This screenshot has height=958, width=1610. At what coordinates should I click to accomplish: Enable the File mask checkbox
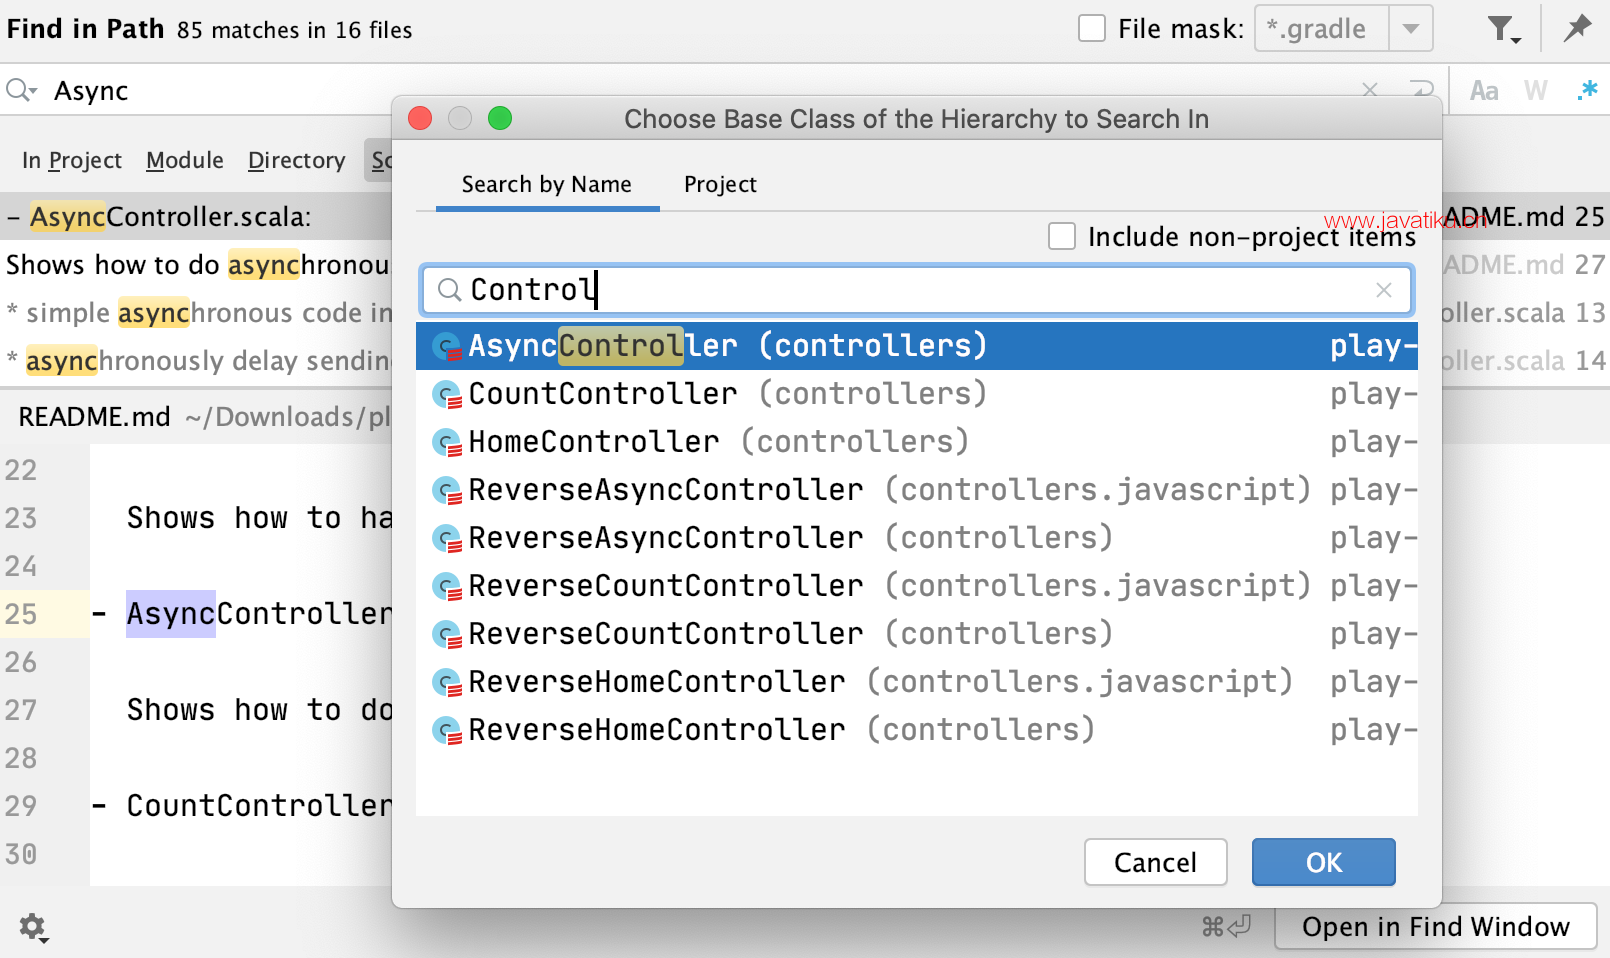coord(1092,28)
